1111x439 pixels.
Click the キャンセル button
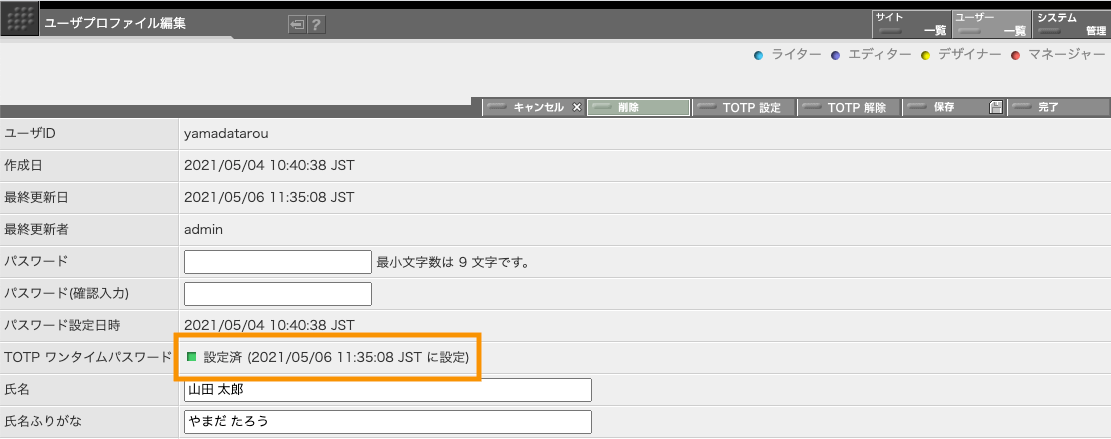coord(534,108)
